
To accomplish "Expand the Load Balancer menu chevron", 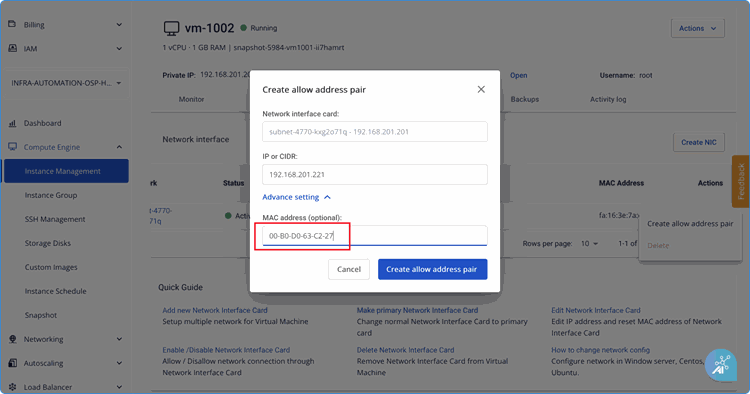I will click(119, 387).
